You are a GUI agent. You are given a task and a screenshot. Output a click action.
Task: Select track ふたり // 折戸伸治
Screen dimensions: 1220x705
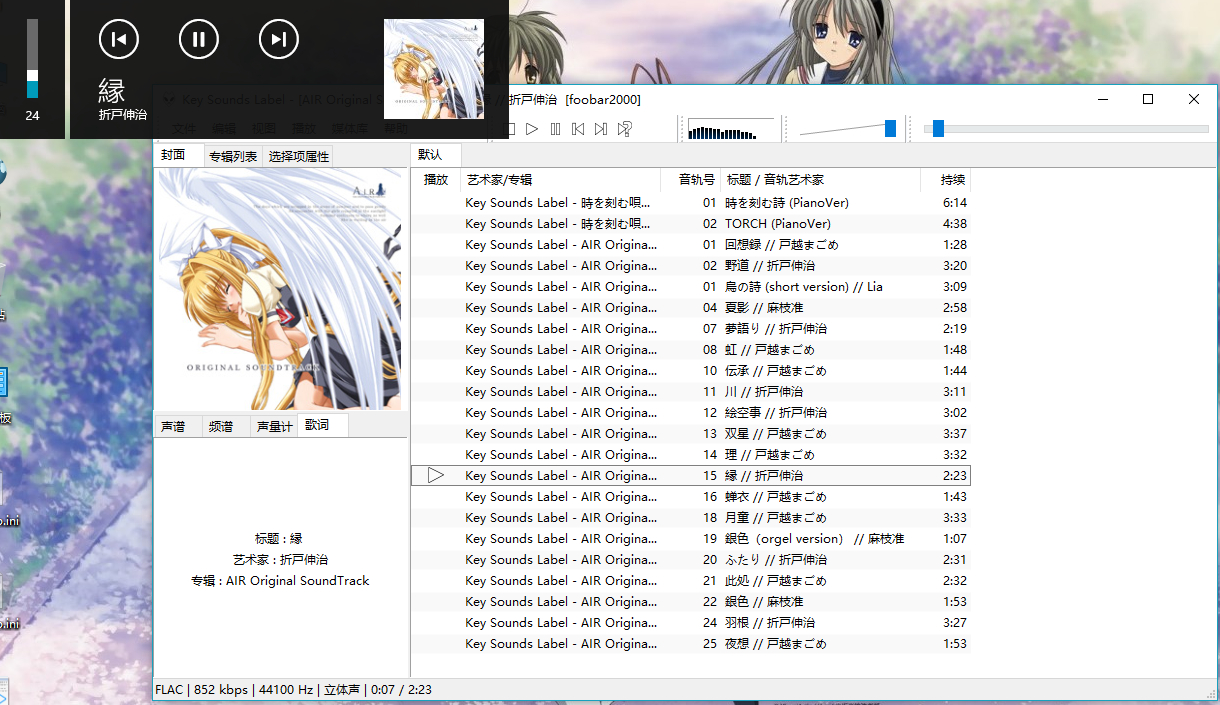[691, 560]
